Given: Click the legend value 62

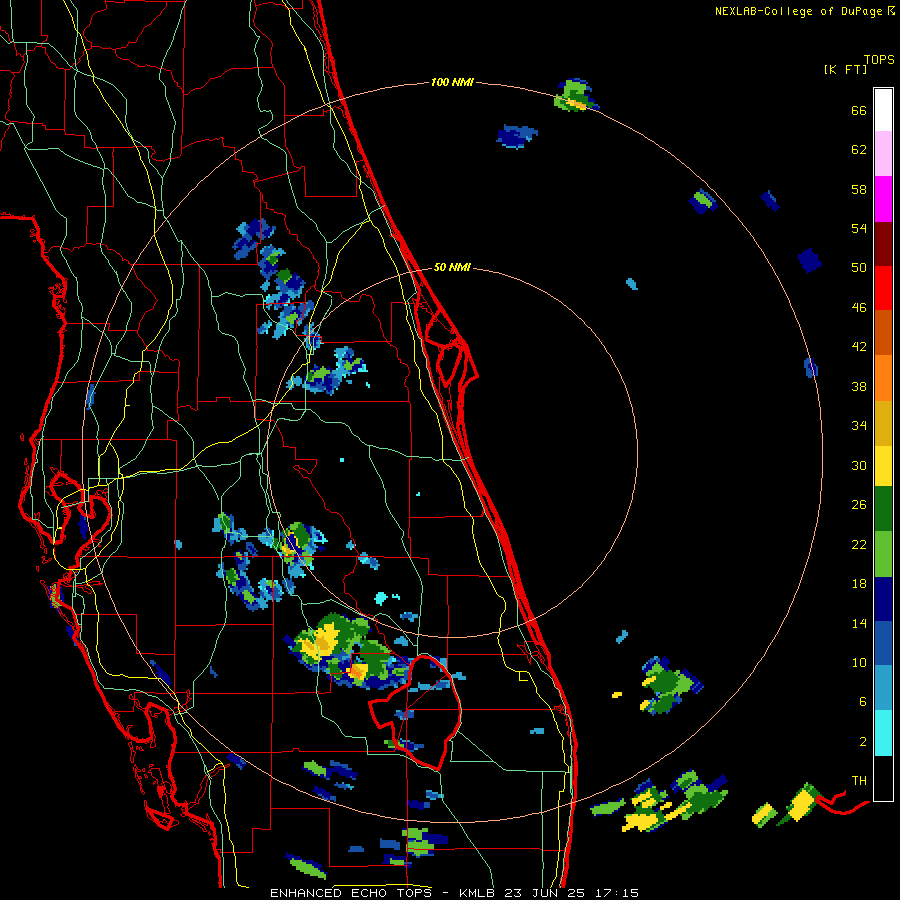Looking at the screenshot, I should click(859, 150).
